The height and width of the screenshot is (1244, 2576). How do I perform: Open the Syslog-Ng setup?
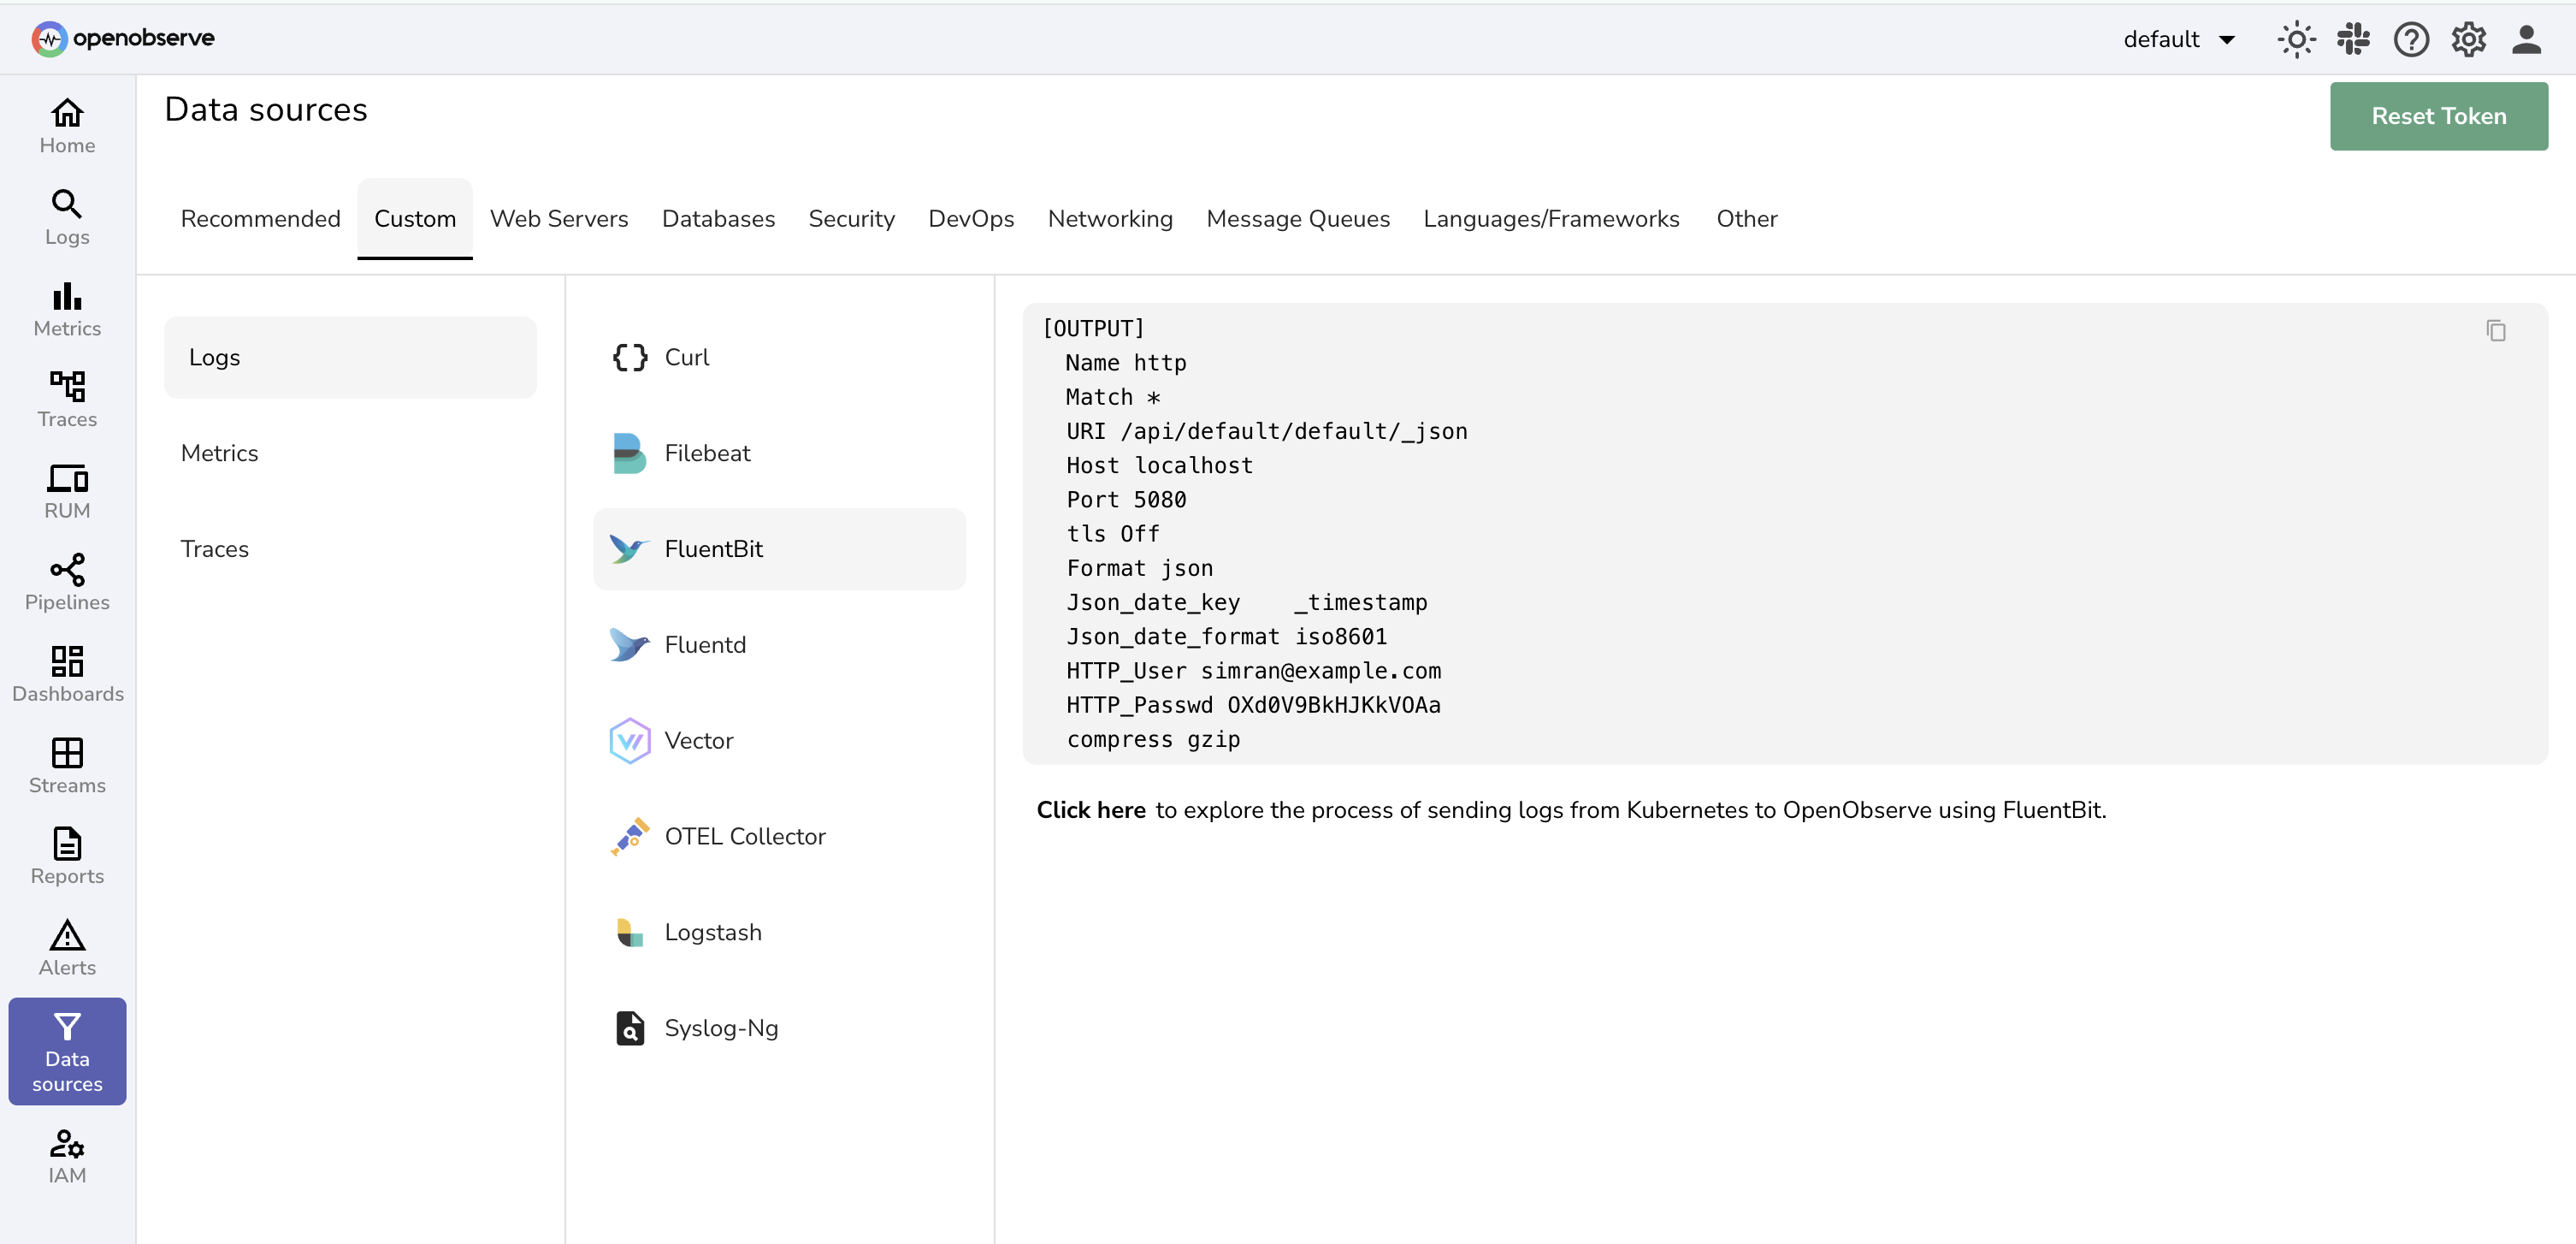point(722,1027)
